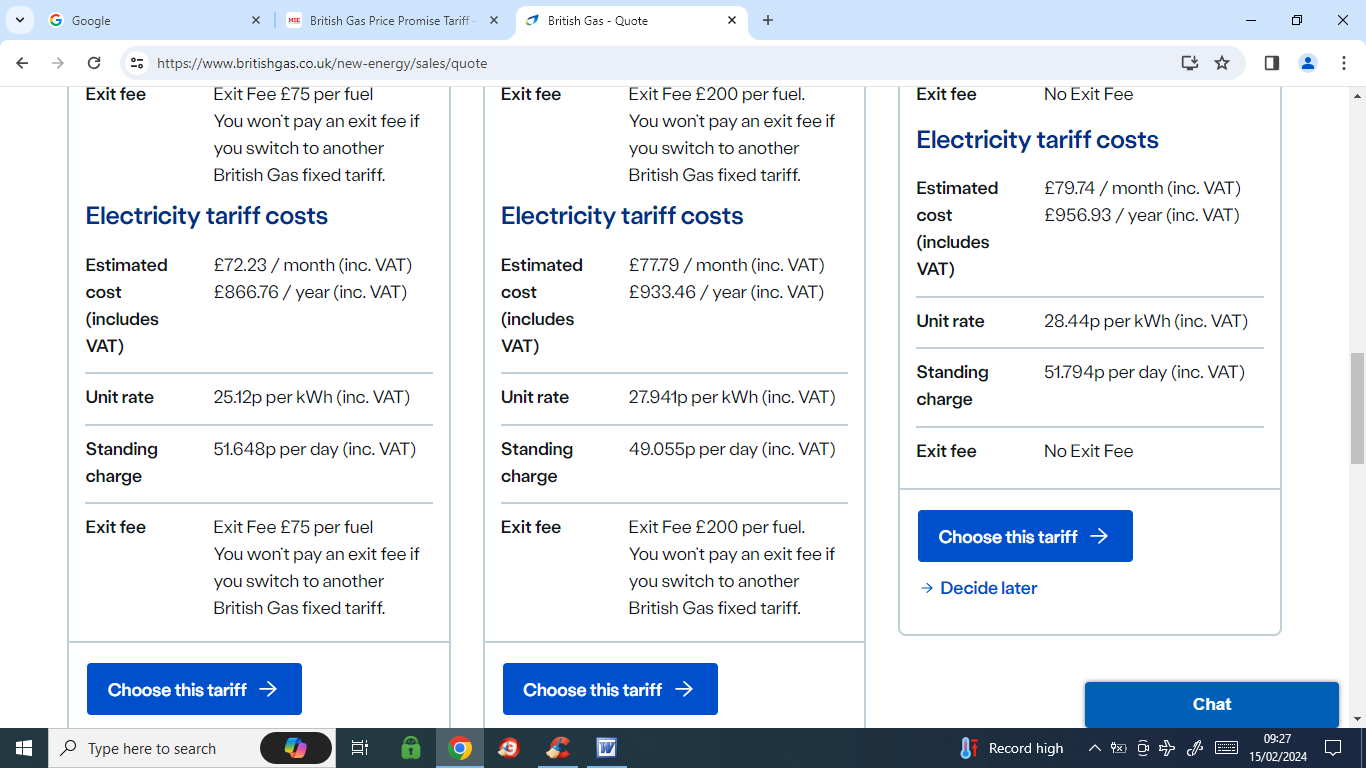The height and width of the screenshot is (768, 1366).
Task: Expand the tab search dropdown
Action: pos(19,20)
